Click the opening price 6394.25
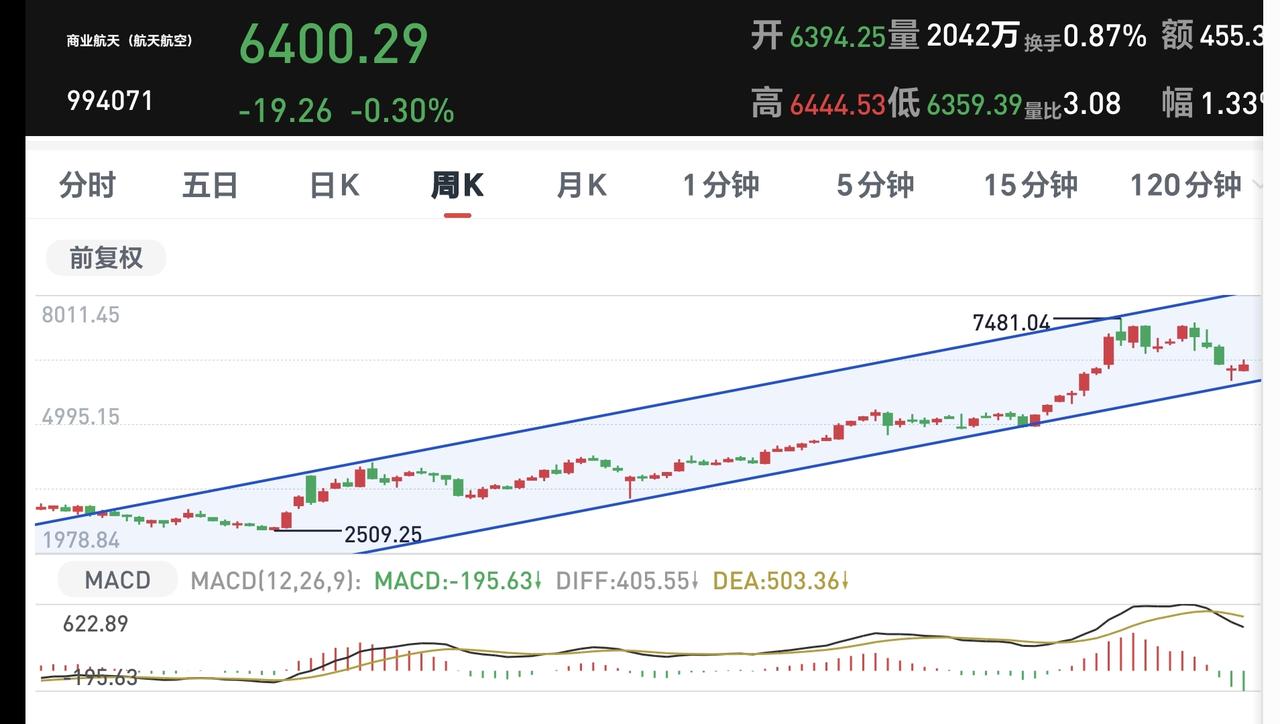Screen dimensions: 1280x724 click(x=838, y=37)
